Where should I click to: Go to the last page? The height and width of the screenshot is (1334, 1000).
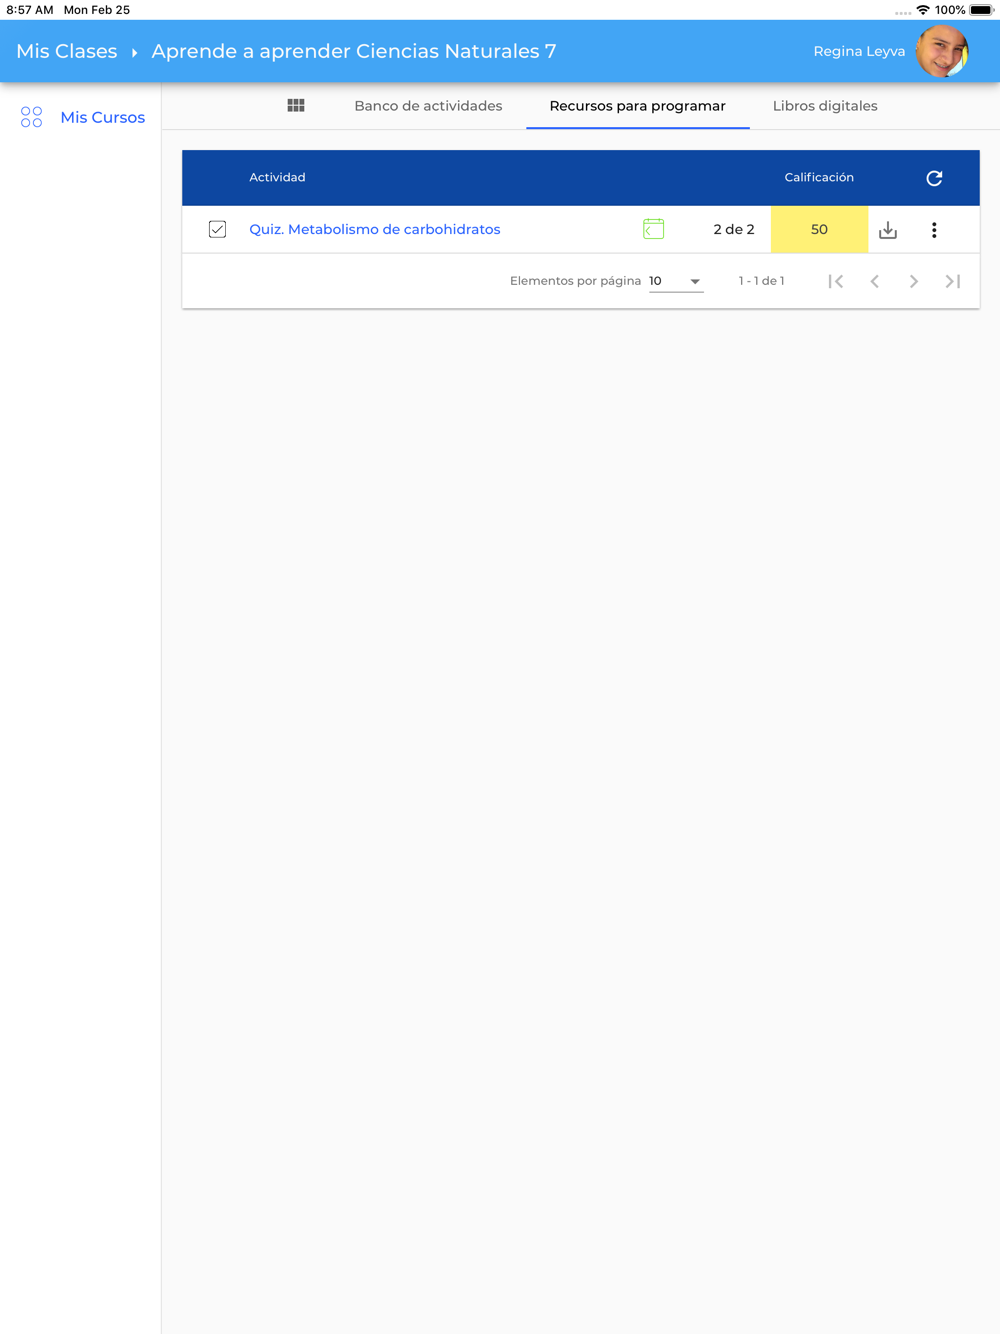953,282
